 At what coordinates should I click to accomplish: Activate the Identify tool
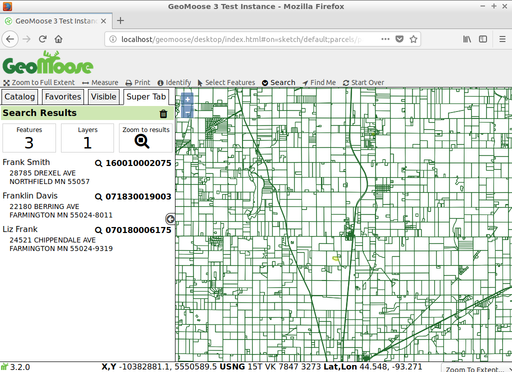tap(174, 82)
